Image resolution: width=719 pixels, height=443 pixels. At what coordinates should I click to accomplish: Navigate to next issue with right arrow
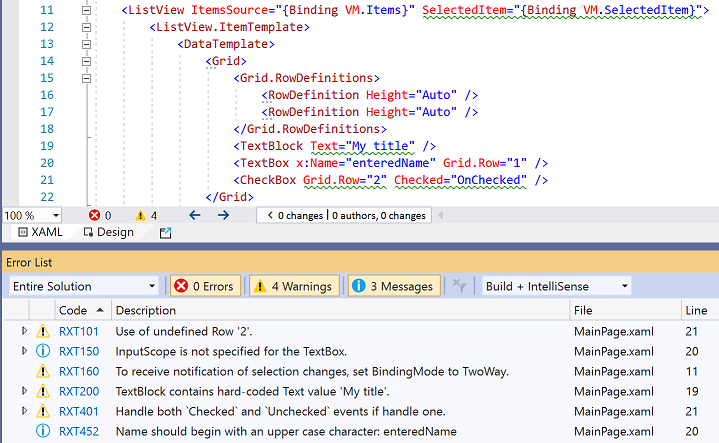coord(223,215)
